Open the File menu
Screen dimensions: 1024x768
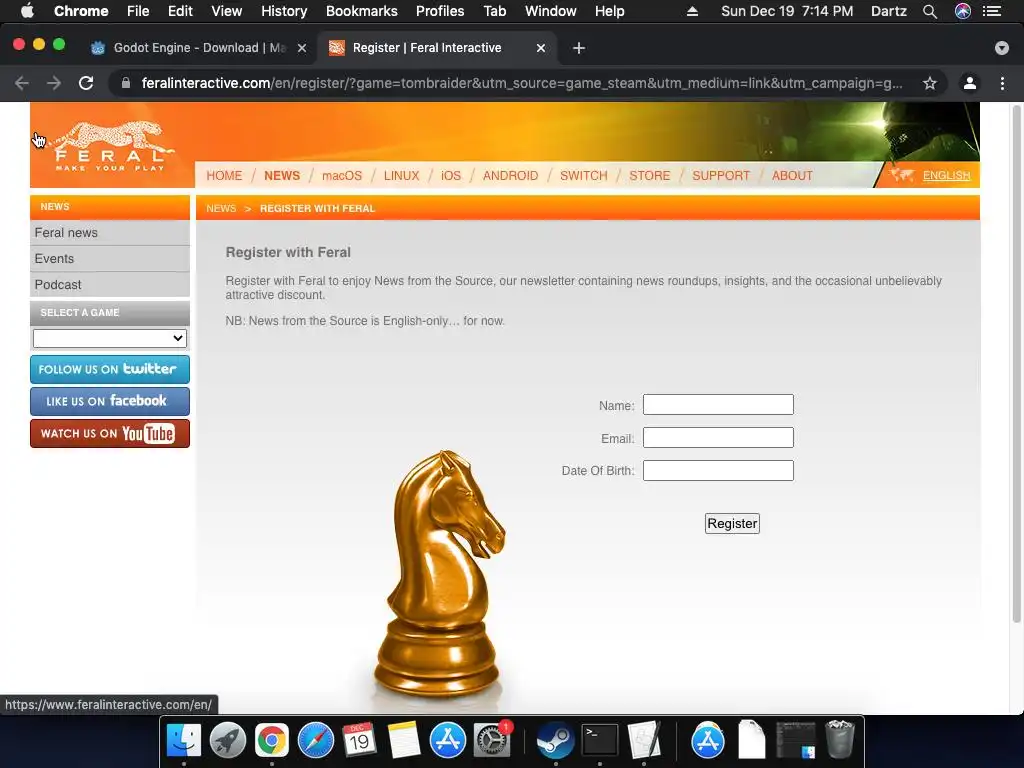[x=138, y=11]
